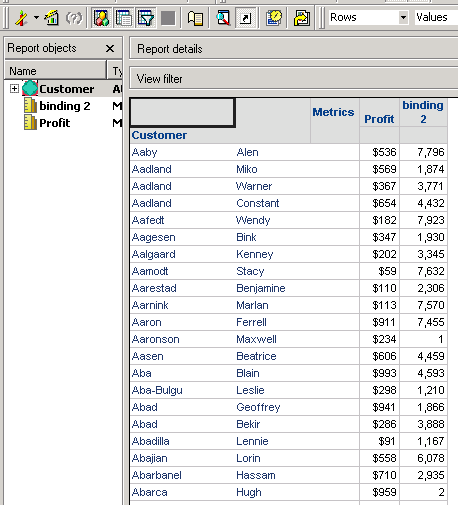Click the bar chart graph icon
Screen dimensions: 458x505
click(52, 18)
